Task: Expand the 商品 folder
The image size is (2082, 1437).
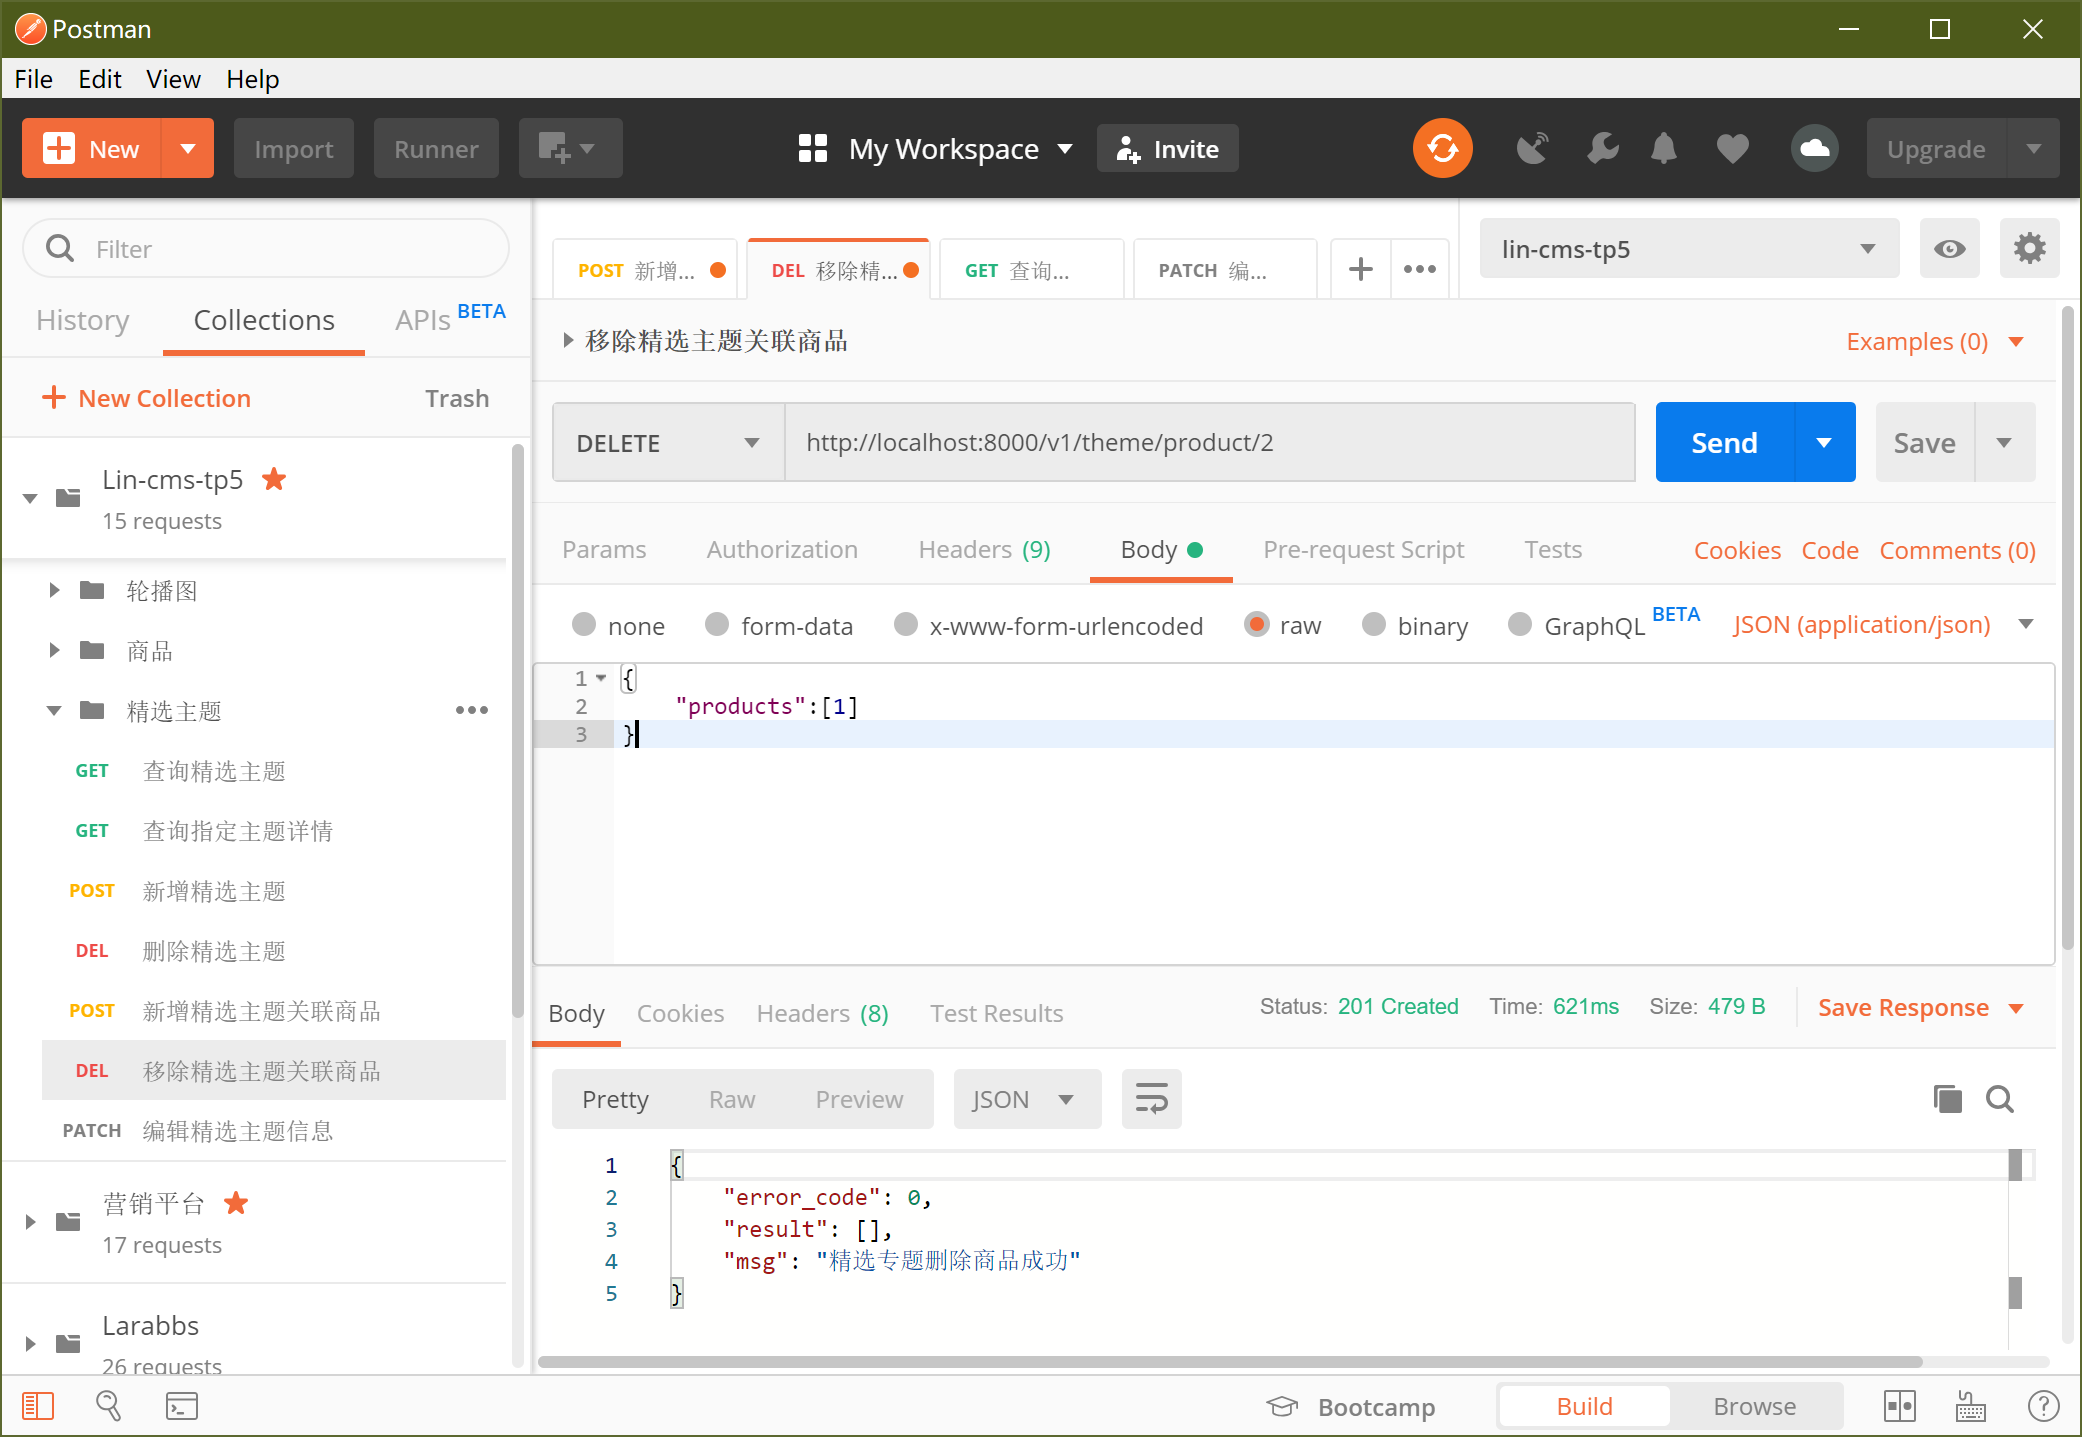Action: click(54, 650)
